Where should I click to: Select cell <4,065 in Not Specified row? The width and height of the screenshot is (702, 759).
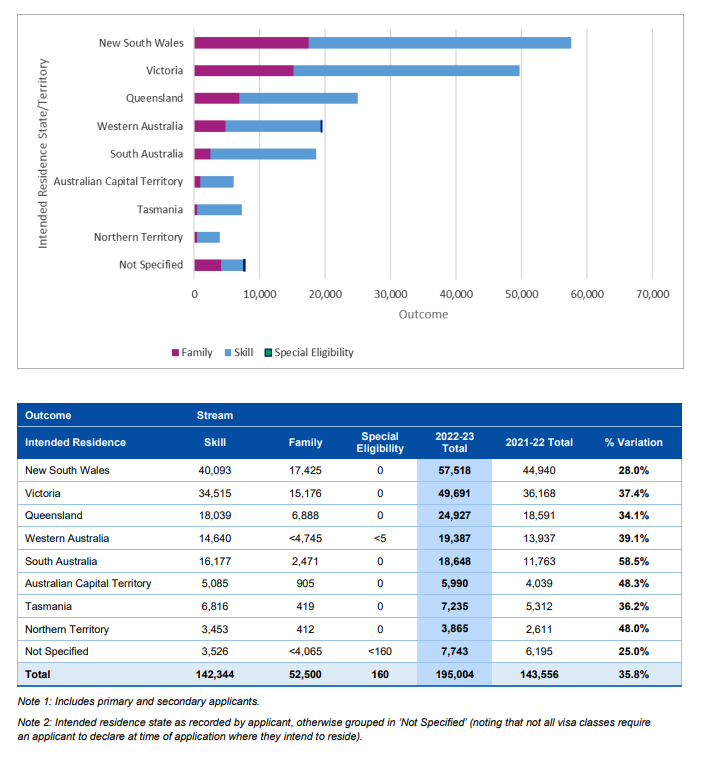pyautogui.click(x=305, y=652)
